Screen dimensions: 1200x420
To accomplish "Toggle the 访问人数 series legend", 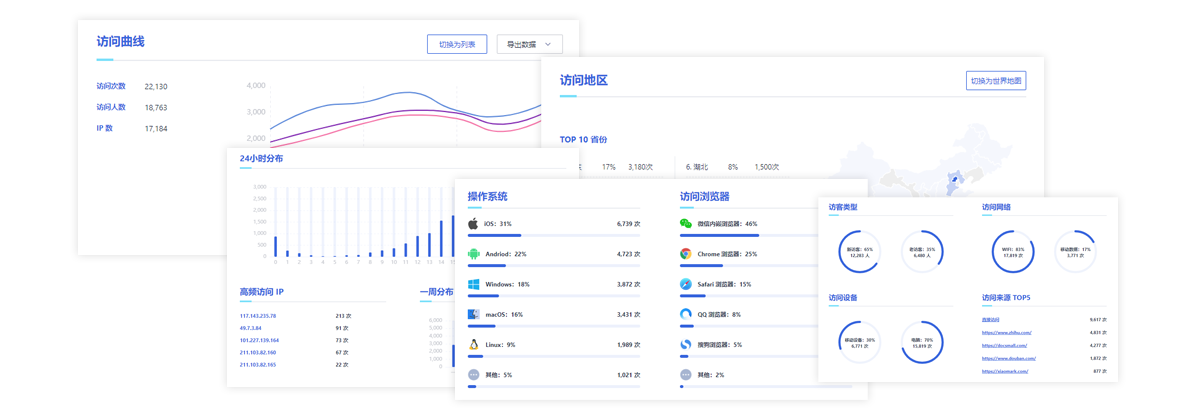I will [x=111, y=107].
